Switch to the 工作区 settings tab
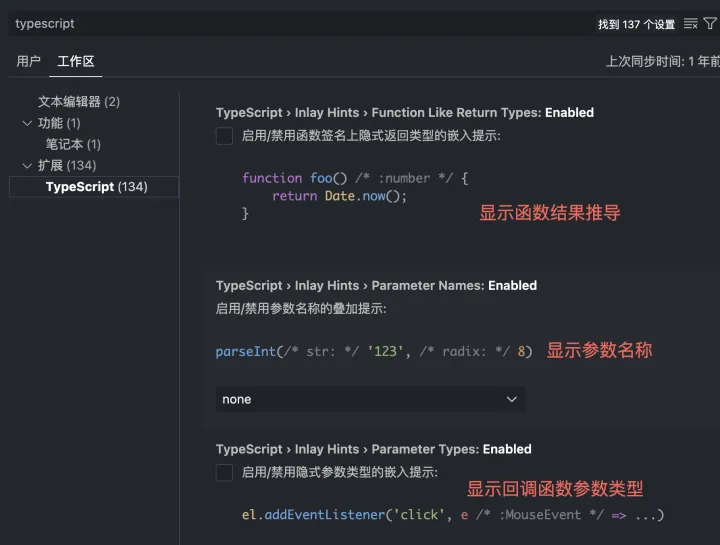Image resolution: width=720 pixels, height=545 pixels. tap(76, 61)
